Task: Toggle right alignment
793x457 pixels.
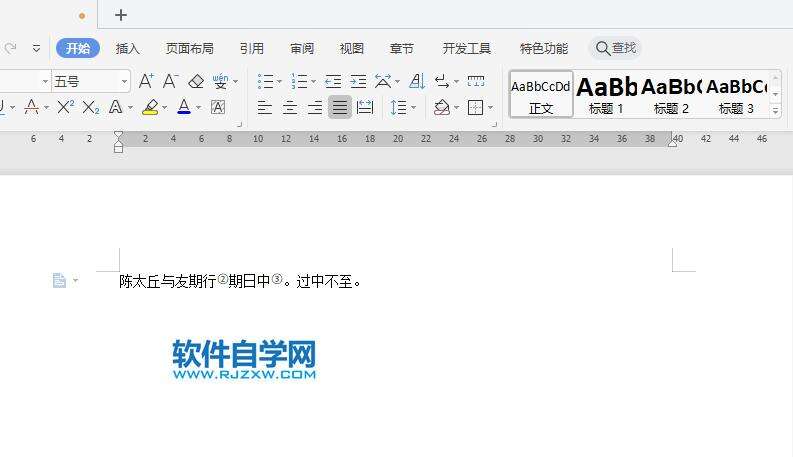Action: click(315, 107)
